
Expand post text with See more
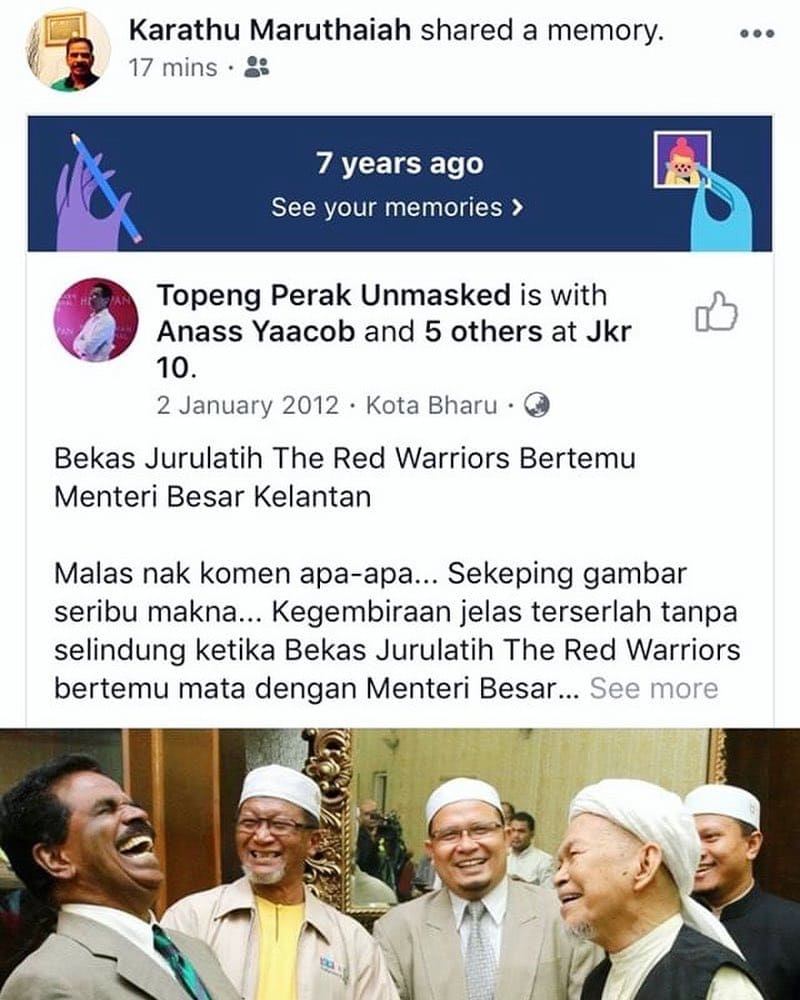point(654,688)
